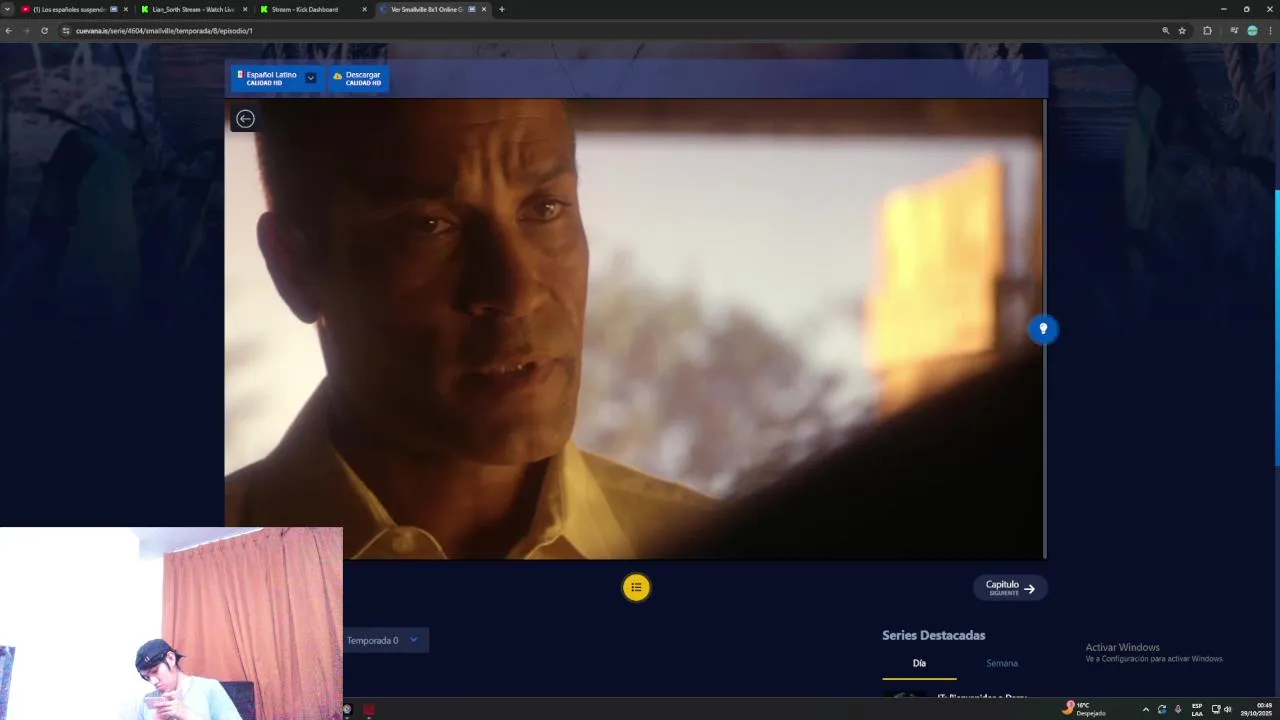Screen dimensions: 1280x720
Task: Click the sync icon in the system tray
Action: 1161,709
